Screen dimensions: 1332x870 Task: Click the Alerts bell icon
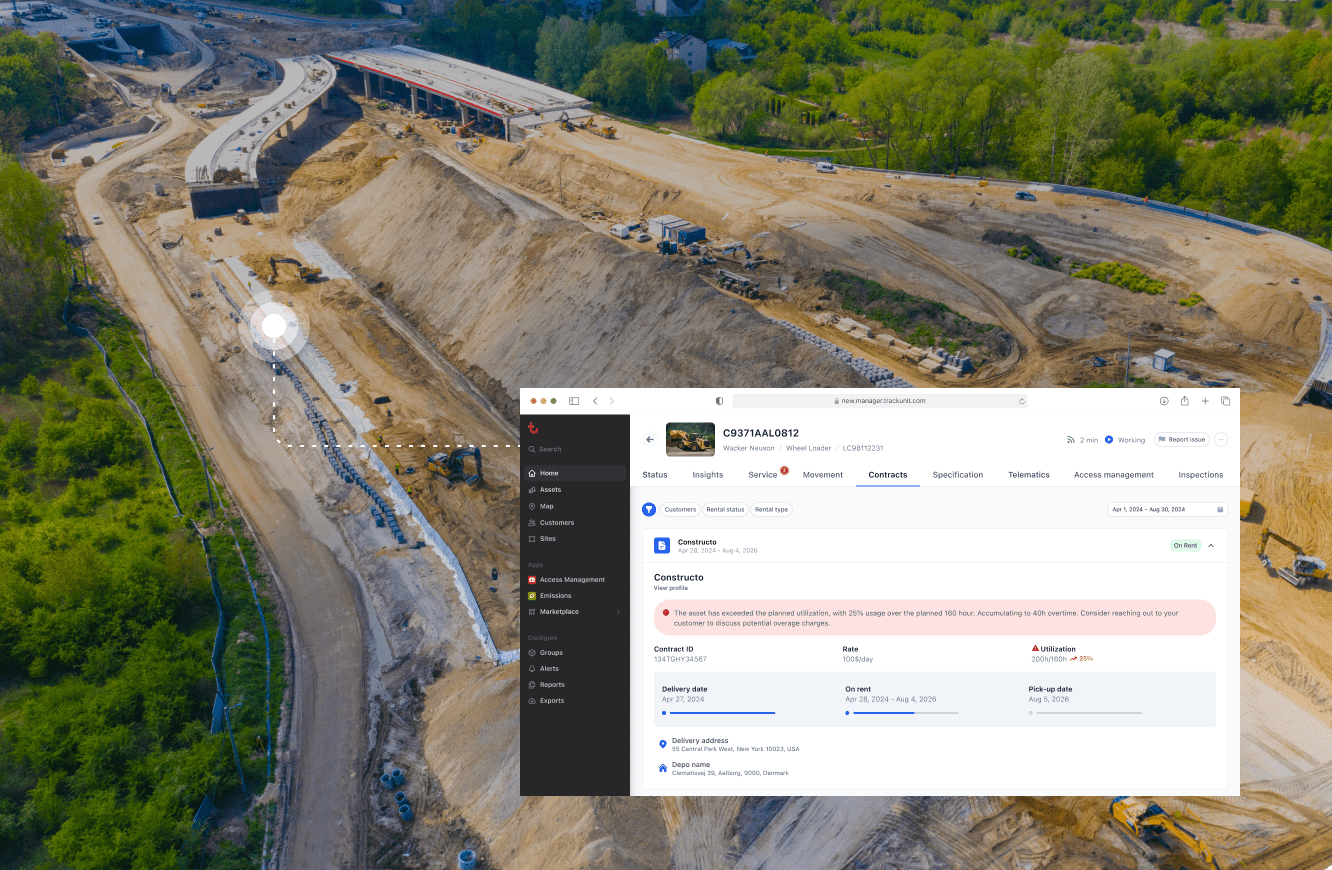(x=532, y=669)
